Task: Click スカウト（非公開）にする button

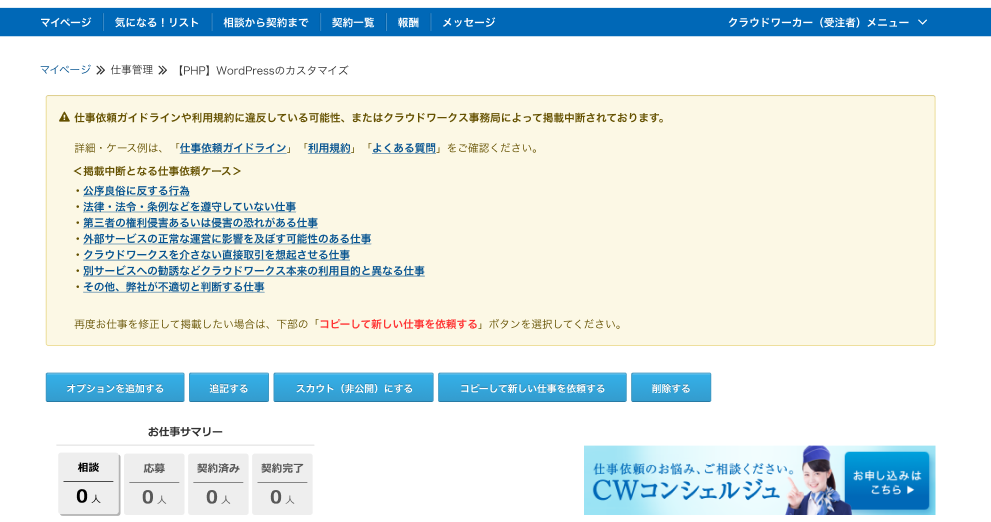Action: coord(353,388)
